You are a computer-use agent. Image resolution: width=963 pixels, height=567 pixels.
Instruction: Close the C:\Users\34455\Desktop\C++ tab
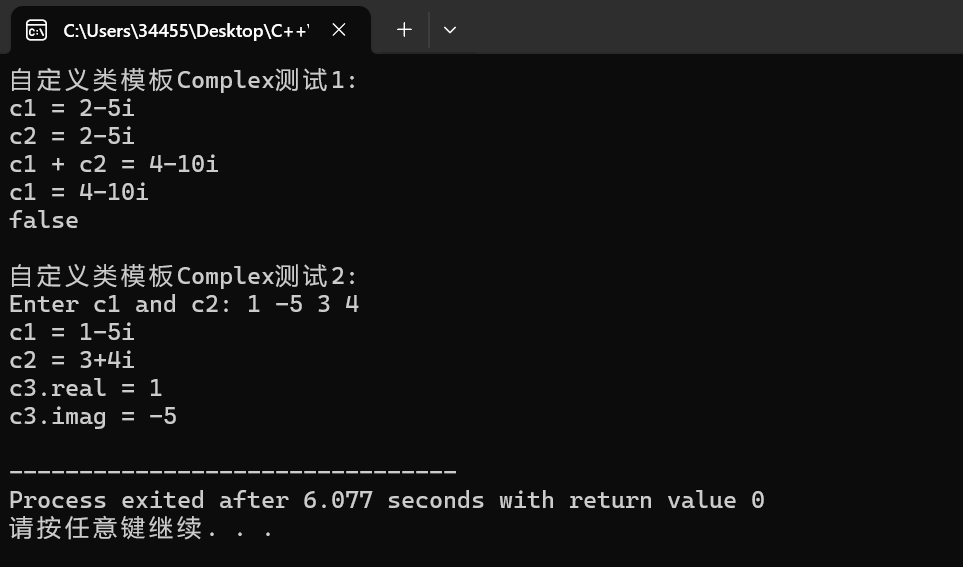pyautogui.click(x=339, y=29)
